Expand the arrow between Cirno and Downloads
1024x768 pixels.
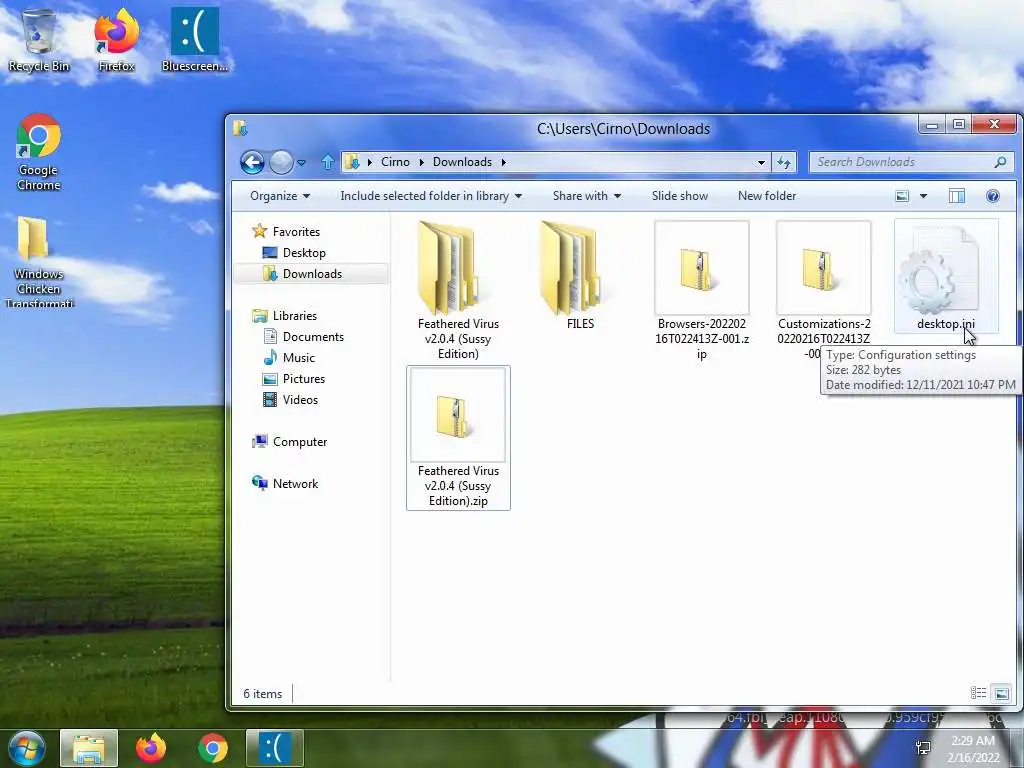coord(421,162)
